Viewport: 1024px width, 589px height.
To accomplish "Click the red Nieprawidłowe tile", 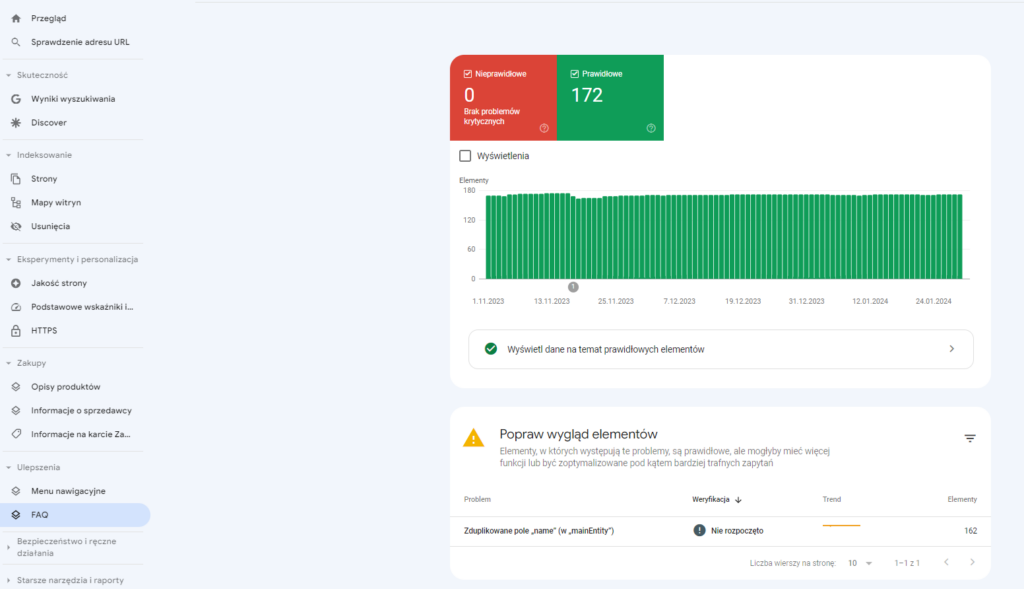I will coord(504,98).
